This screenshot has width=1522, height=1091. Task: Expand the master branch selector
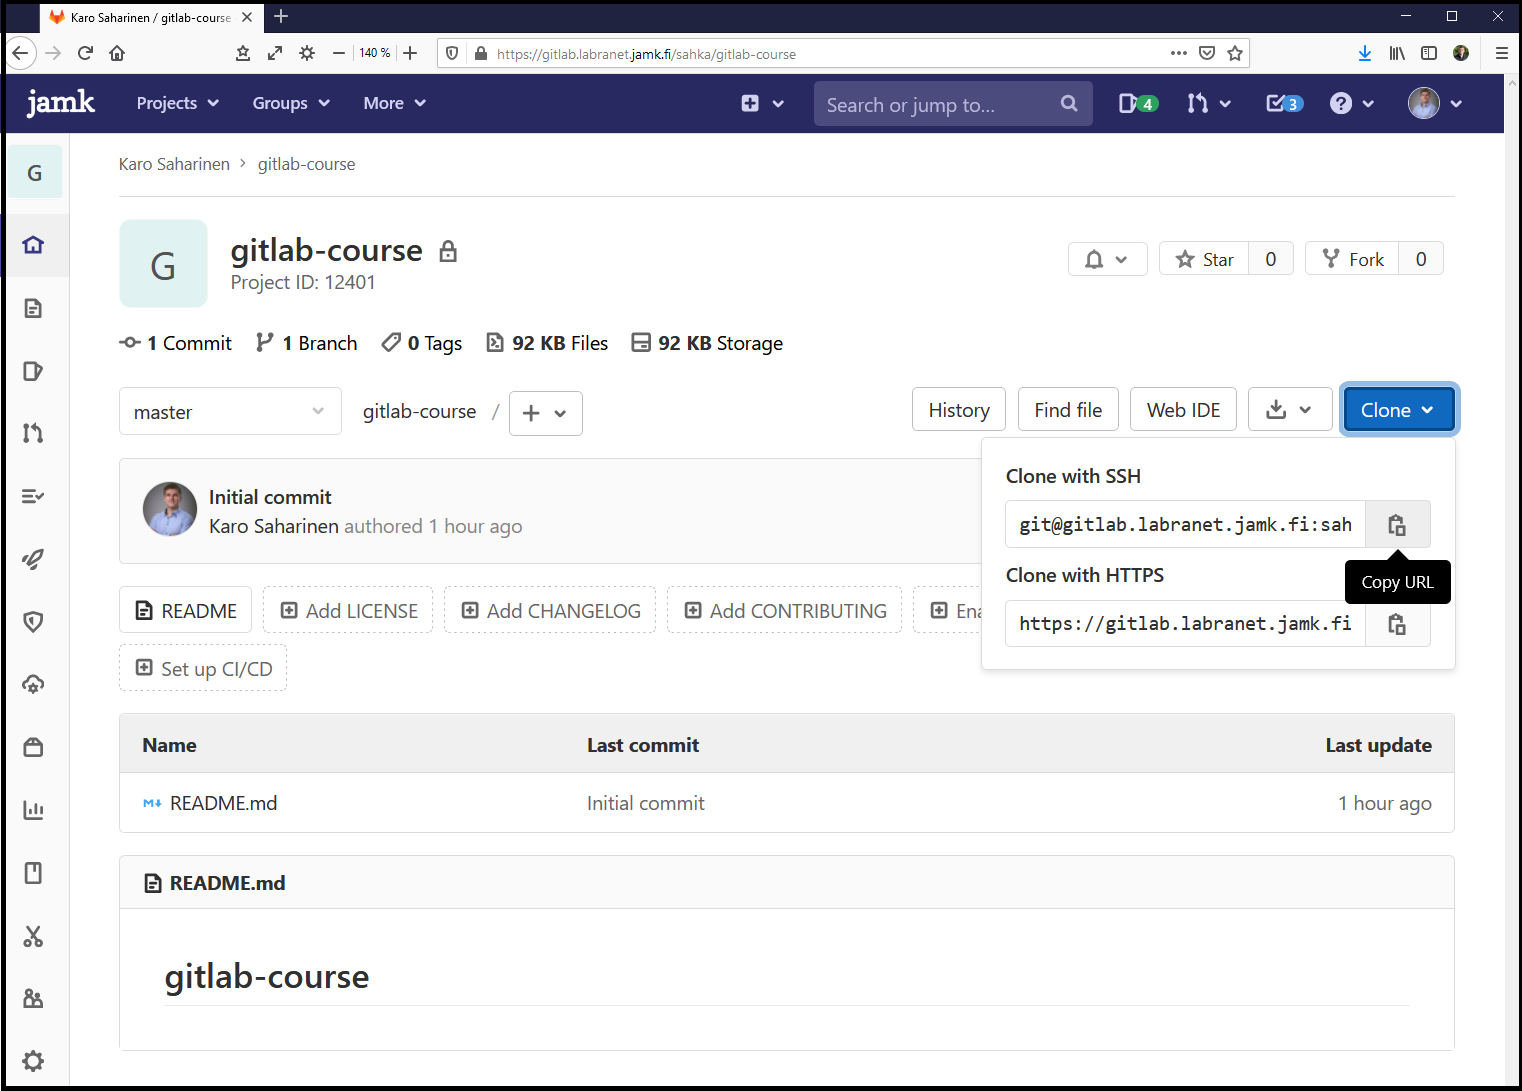(230, 412)
